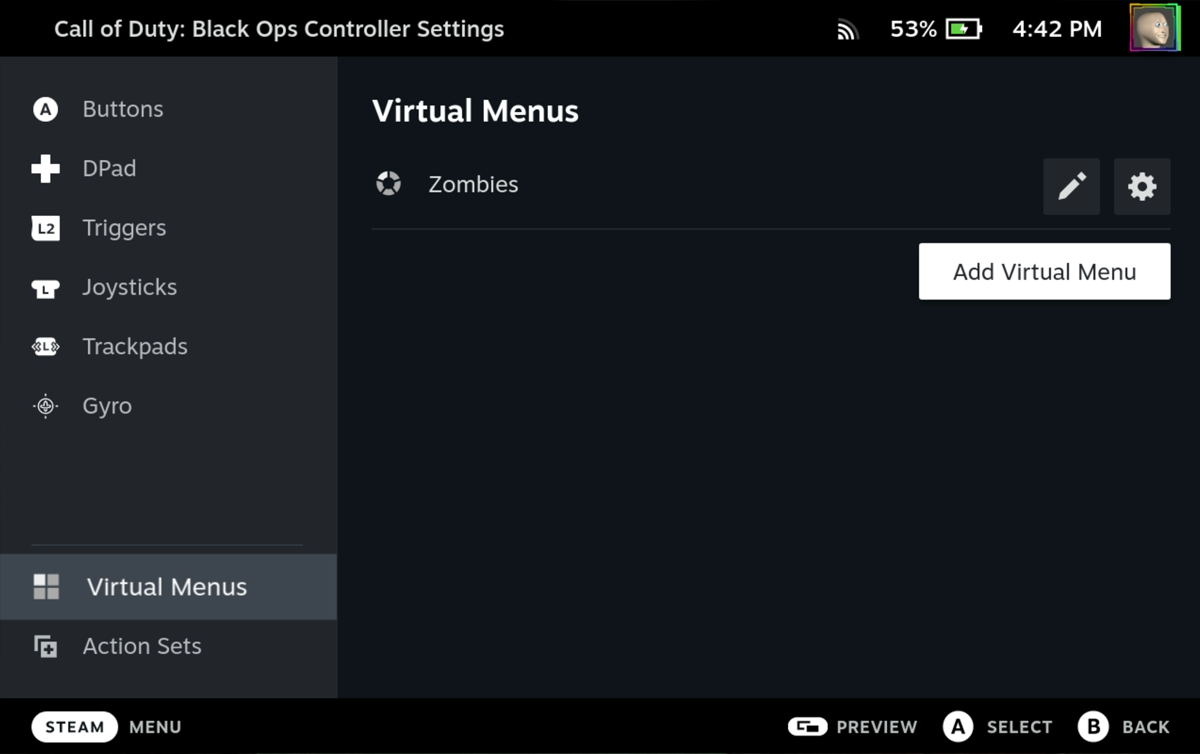Select Virtual Menus sidebar entry
The image size is (1200, 754).
pyautogui.click(x=168, y=587)
